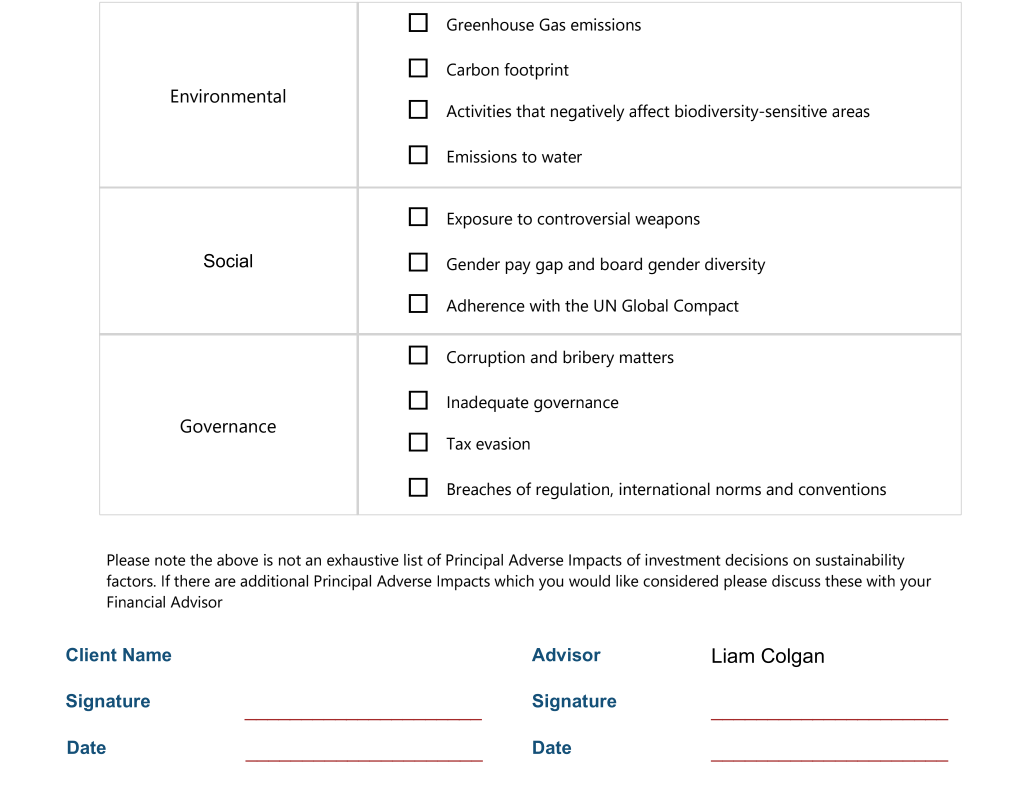Select Adherence with the UN Global Compact
The width and height of the screenshot is (1009, 789).
(418, 304)
